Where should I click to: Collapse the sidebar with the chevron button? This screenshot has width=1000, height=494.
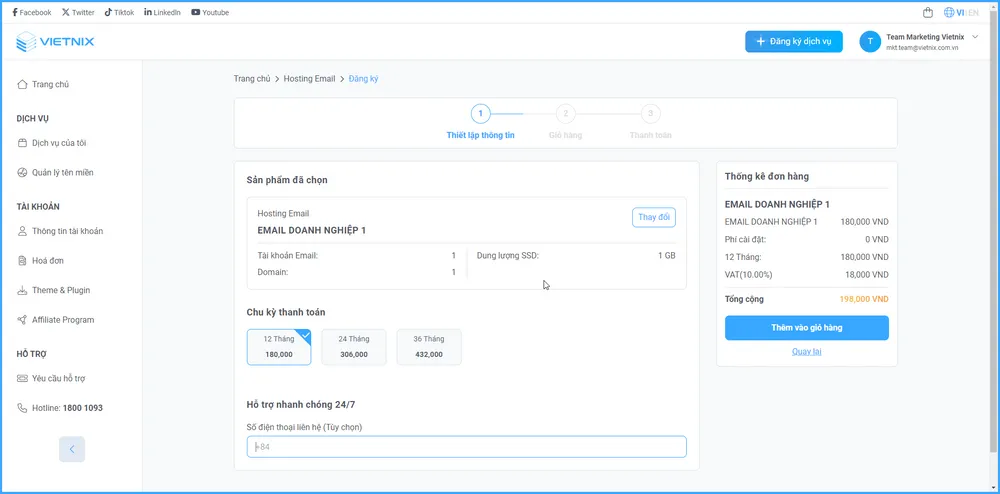pos(72,449)
